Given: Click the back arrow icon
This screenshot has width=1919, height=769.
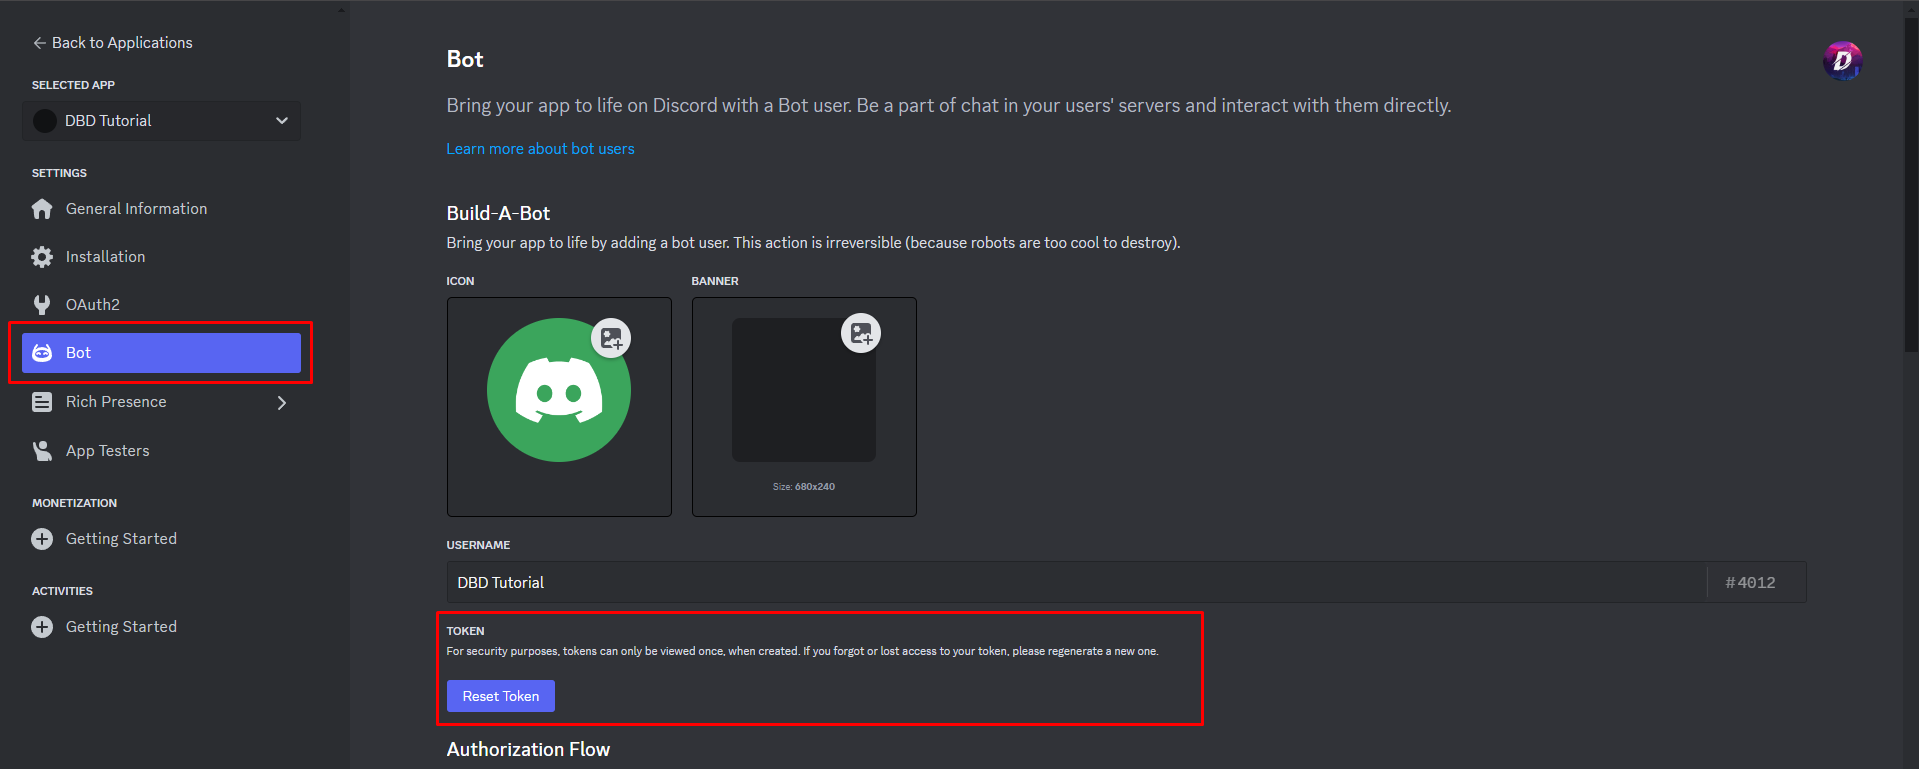Looking at the screenshot, I should pos(39,43).
